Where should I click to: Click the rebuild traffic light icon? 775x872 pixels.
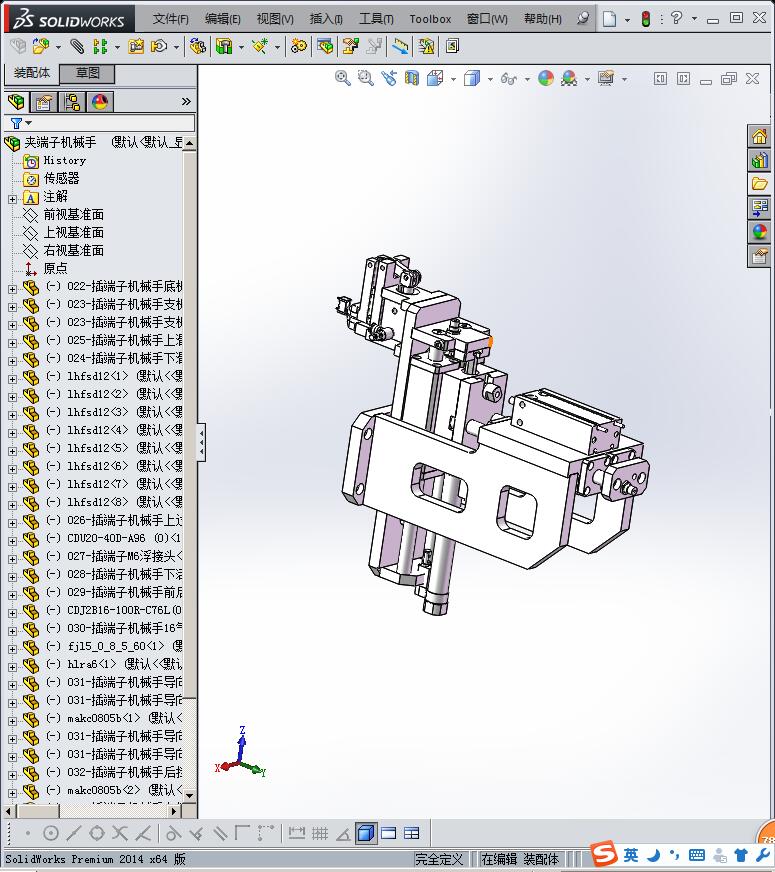tap(645, 19)
